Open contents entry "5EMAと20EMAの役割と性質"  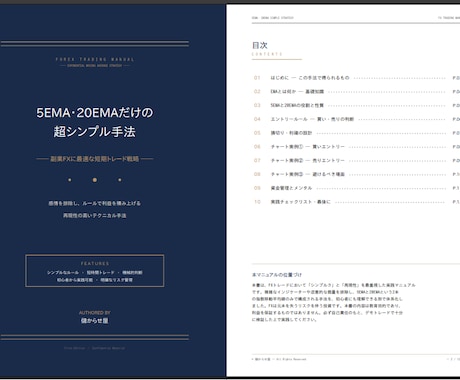pos(297,105)
